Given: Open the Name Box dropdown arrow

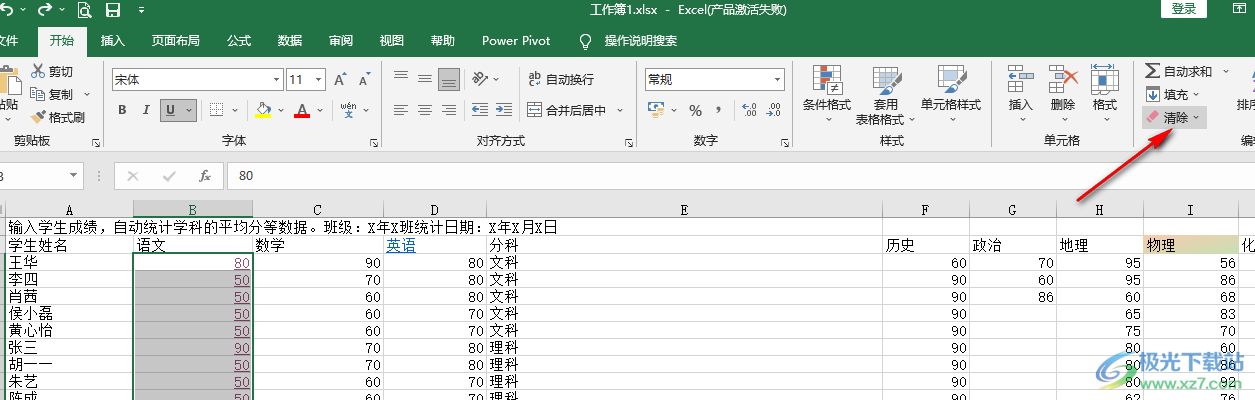Looking at the screenshot, I should click(x=74, y=175).
